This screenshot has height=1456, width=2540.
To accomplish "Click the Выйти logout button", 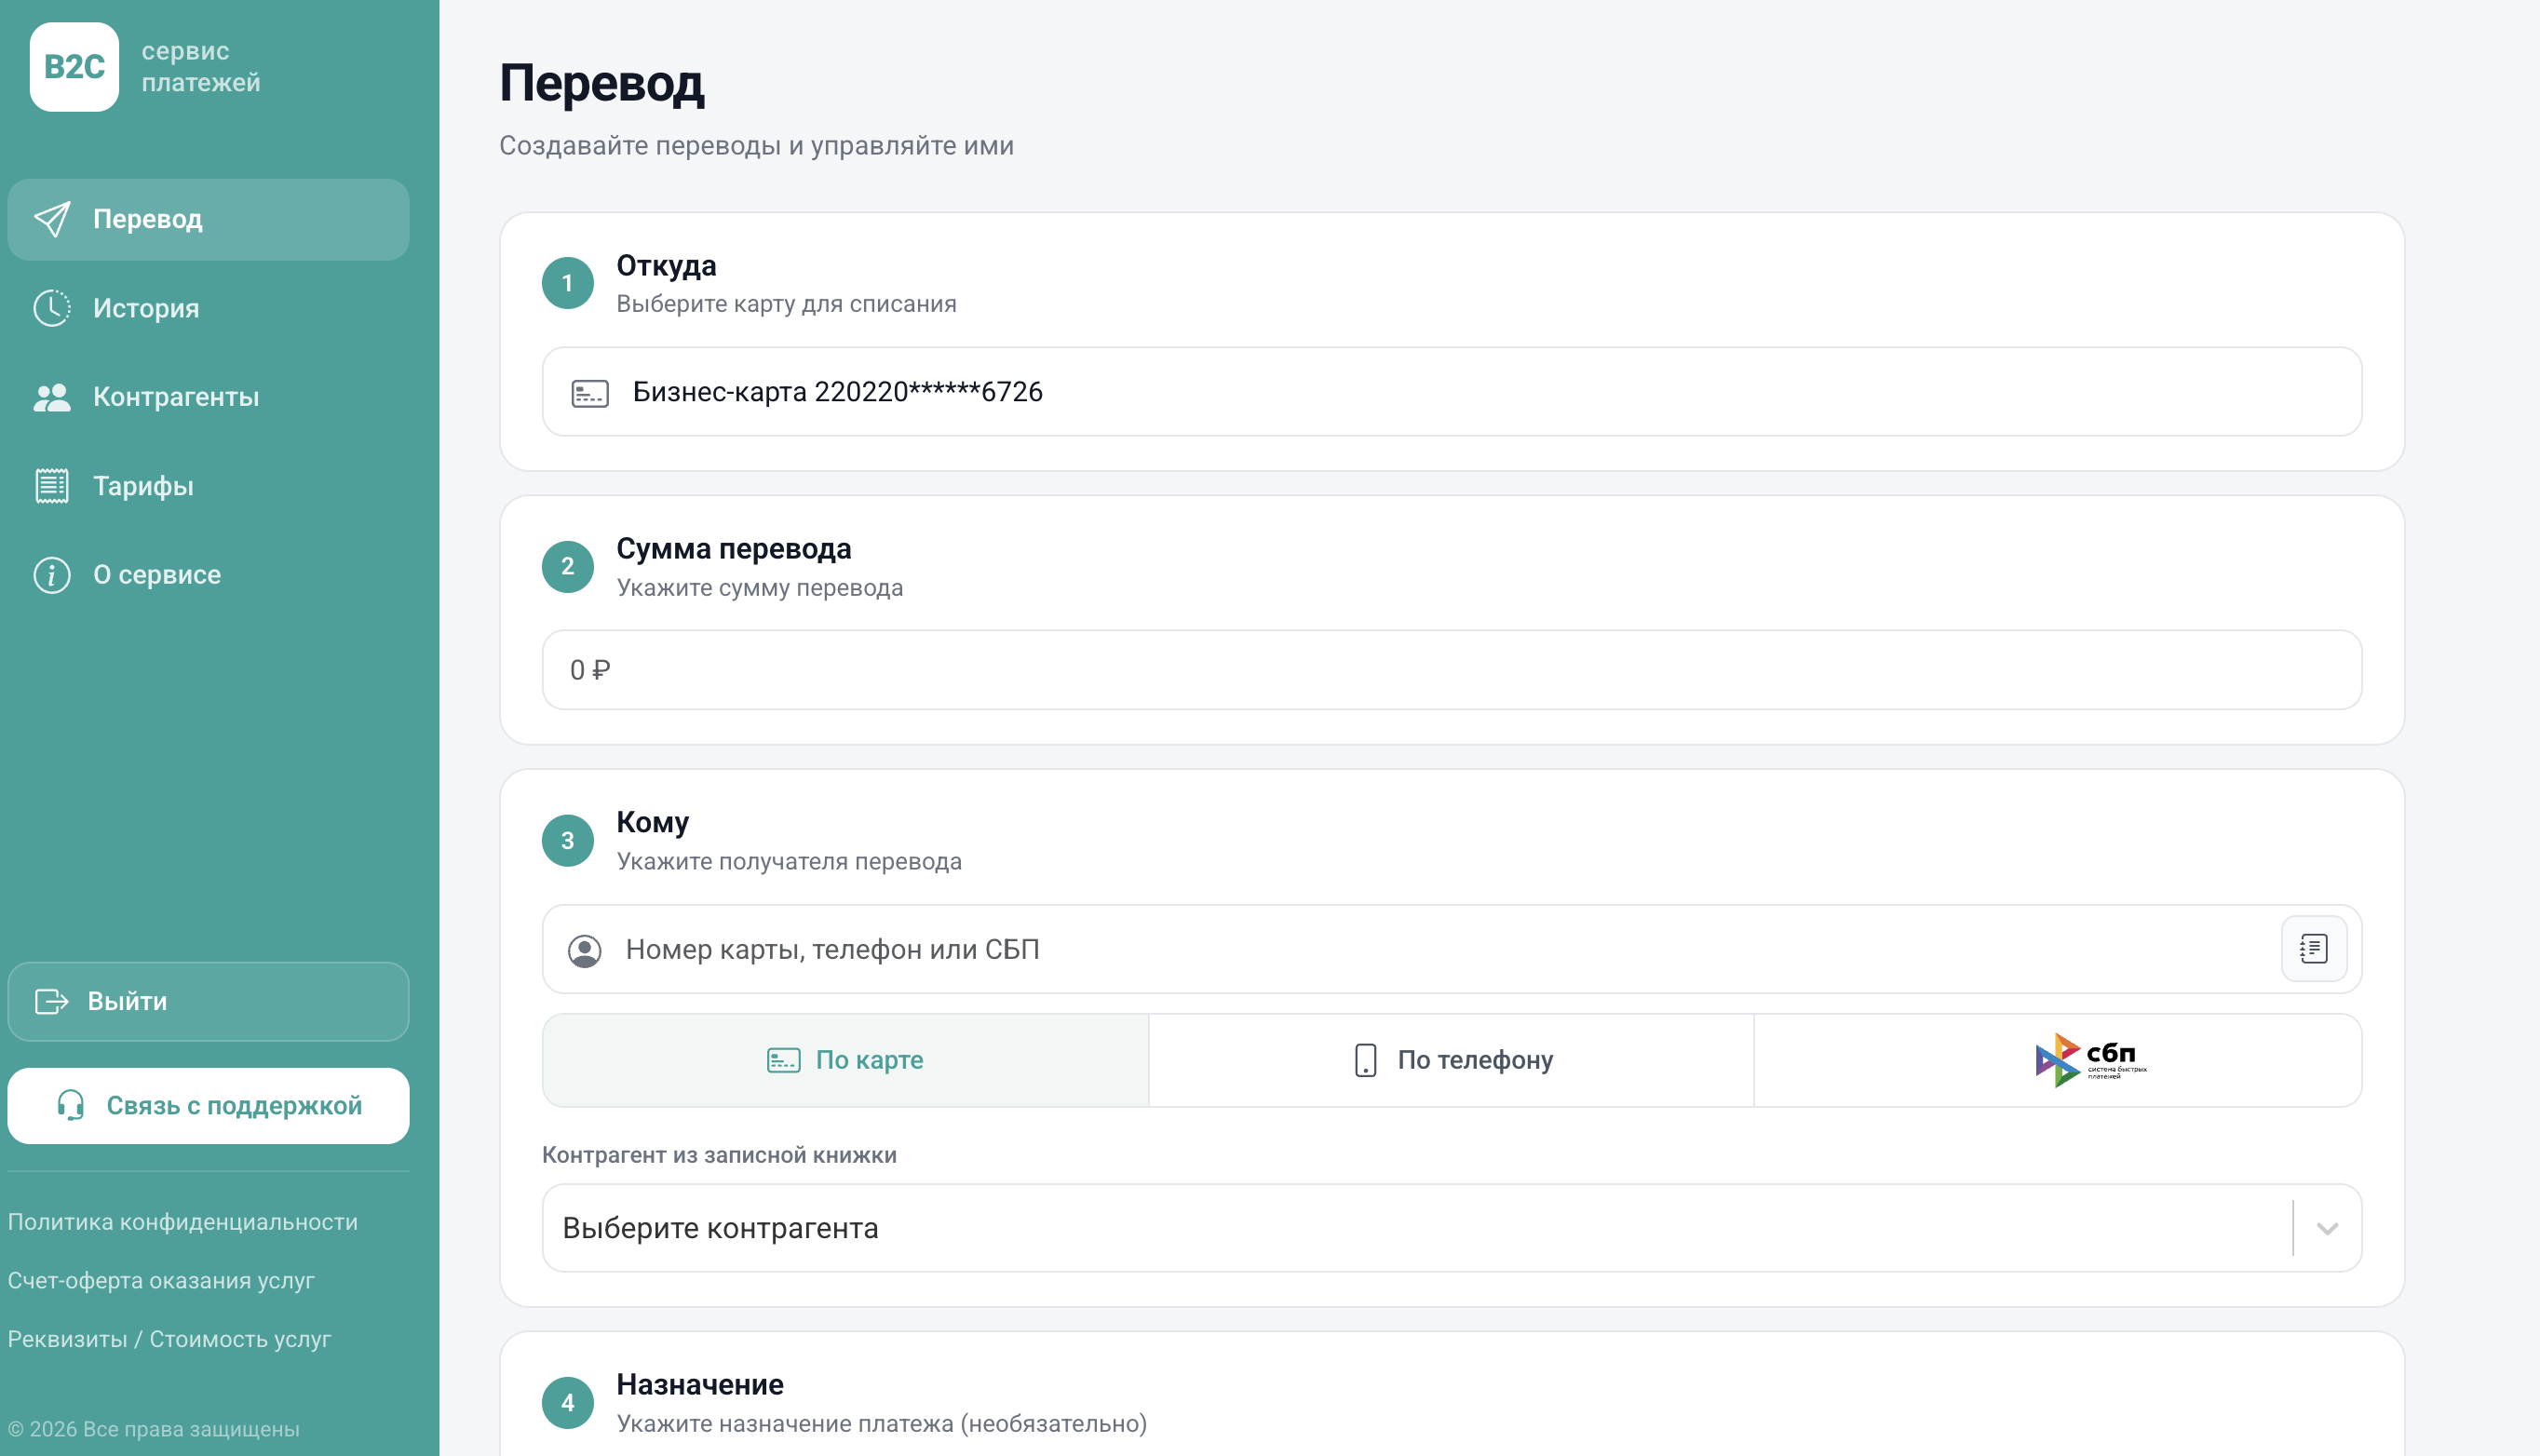I will [x=208, y=1002].
